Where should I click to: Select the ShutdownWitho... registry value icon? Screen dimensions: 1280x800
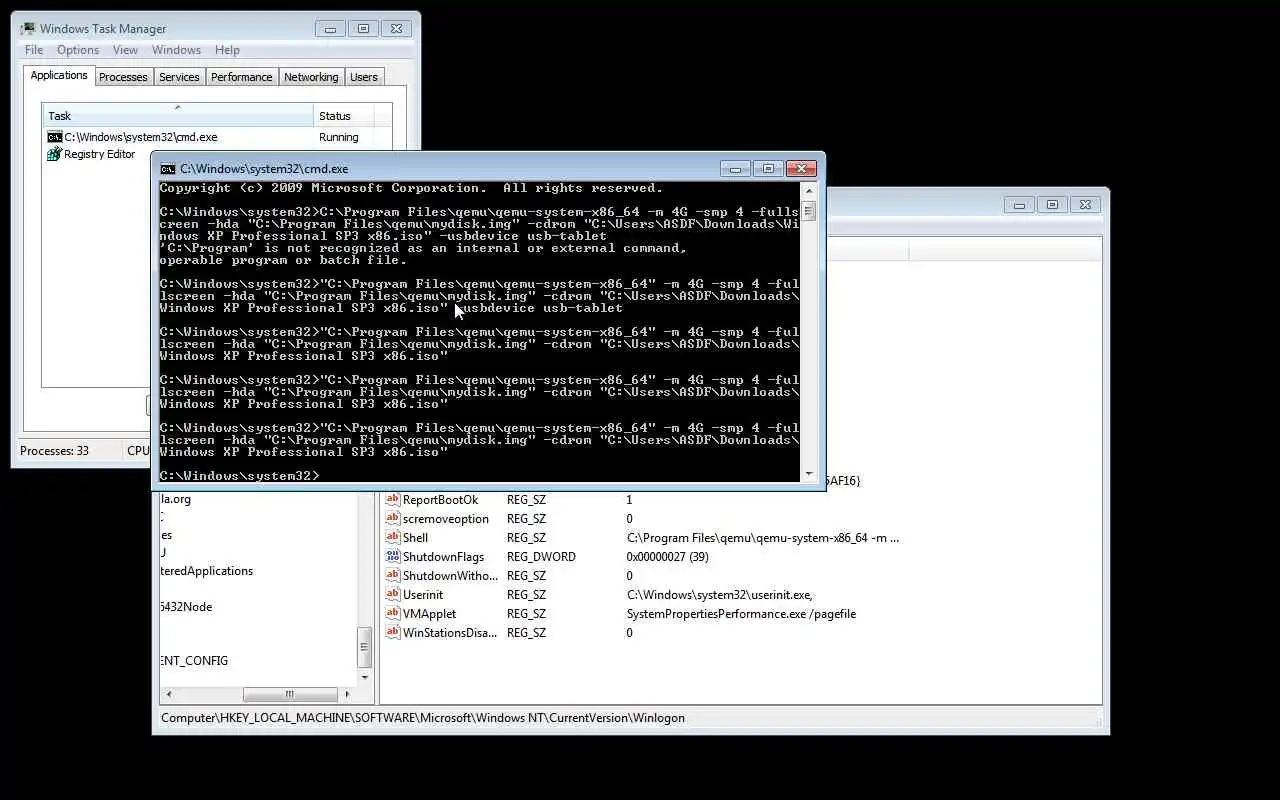click(x=392, y=576)
